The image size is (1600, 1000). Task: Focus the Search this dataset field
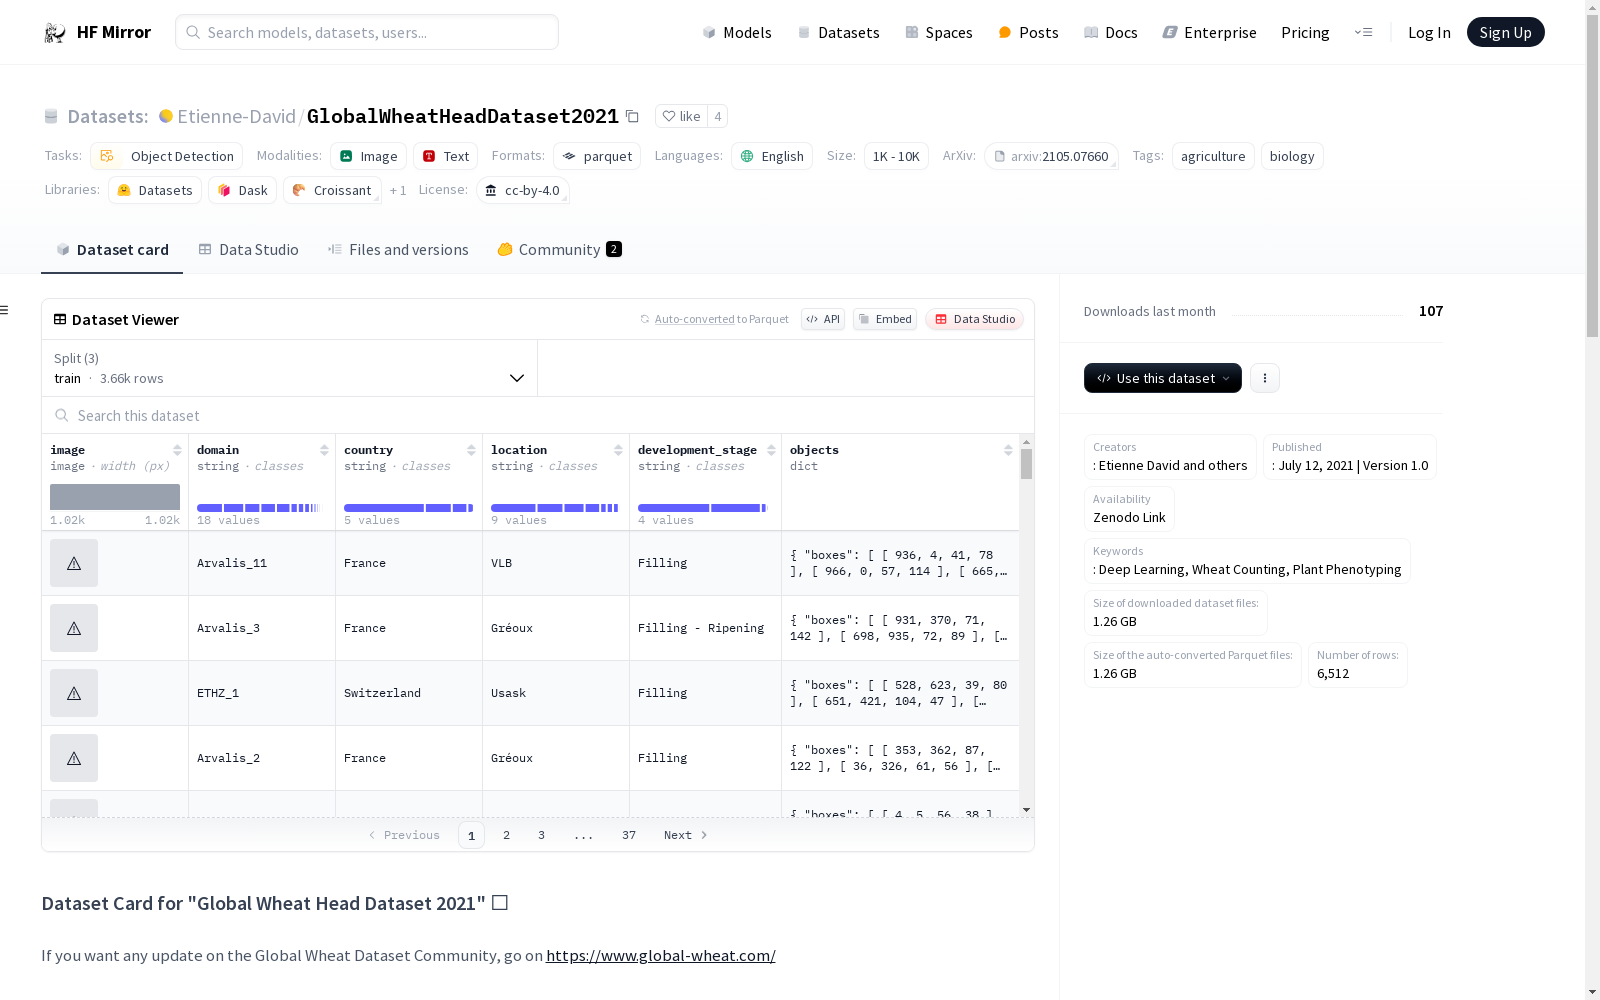click(x=538, y=415)
